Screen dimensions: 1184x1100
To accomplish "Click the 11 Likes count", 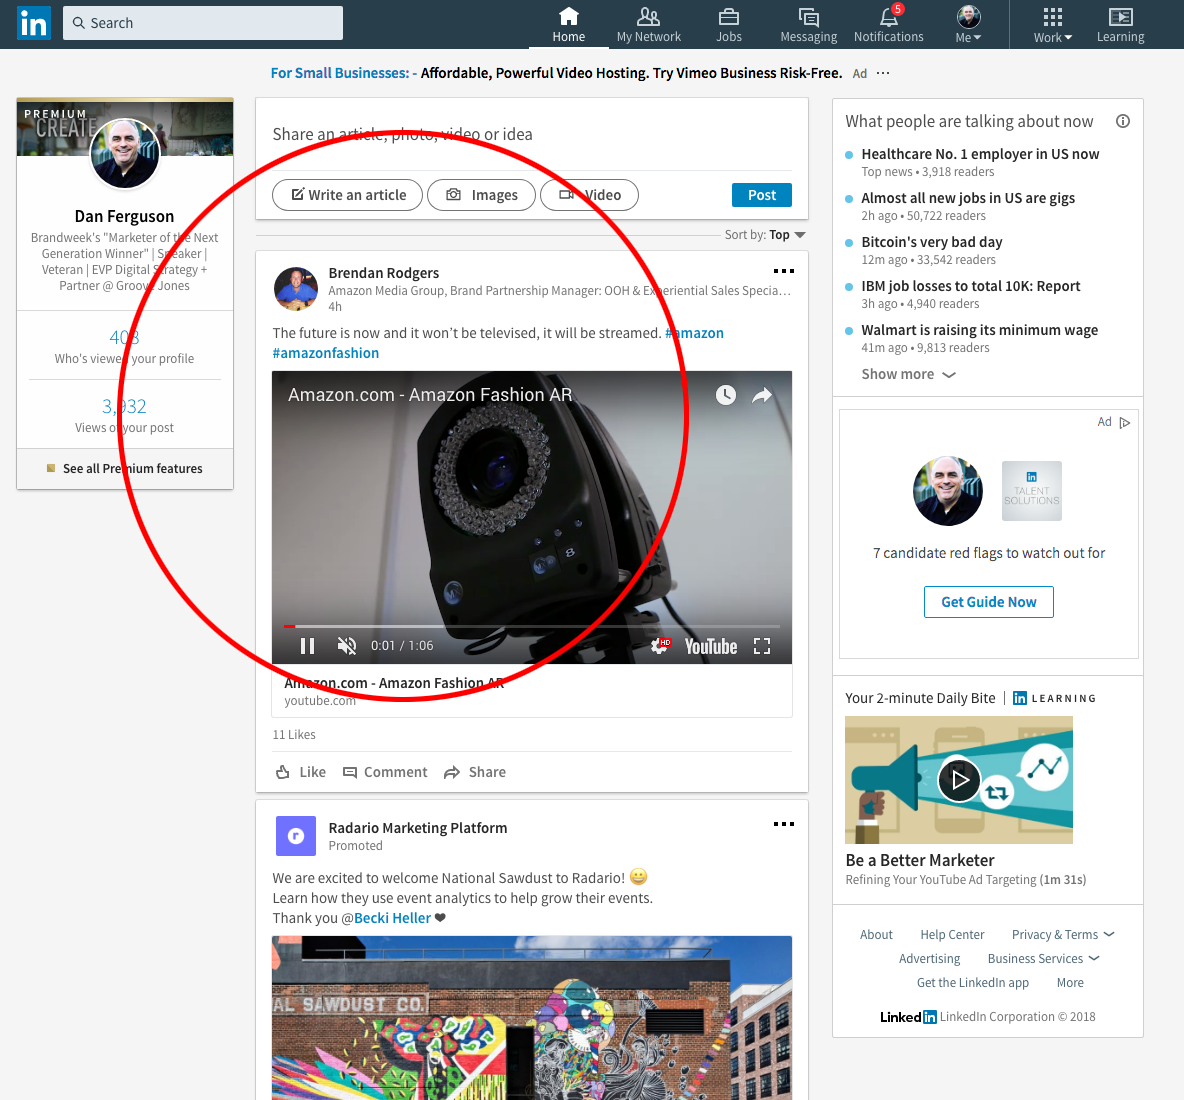I will pyautogui.click(x=294, y=735).
